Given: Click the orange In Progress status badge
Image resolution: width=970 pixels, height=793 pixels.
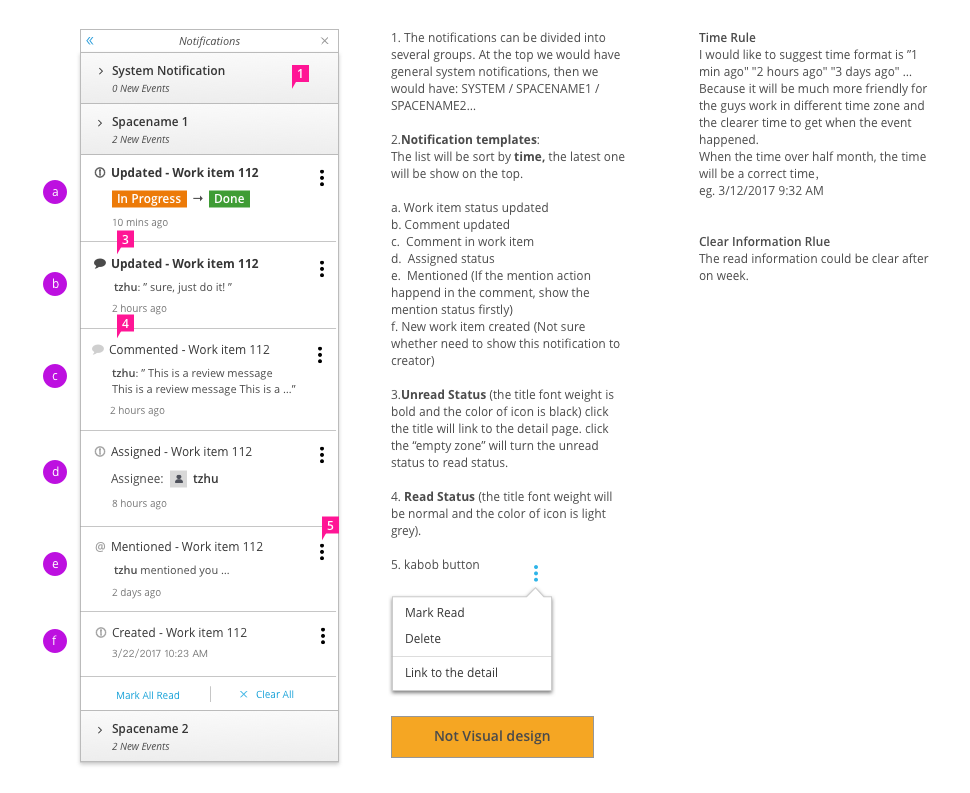Looking at the screenshot, I should [148, 198].
